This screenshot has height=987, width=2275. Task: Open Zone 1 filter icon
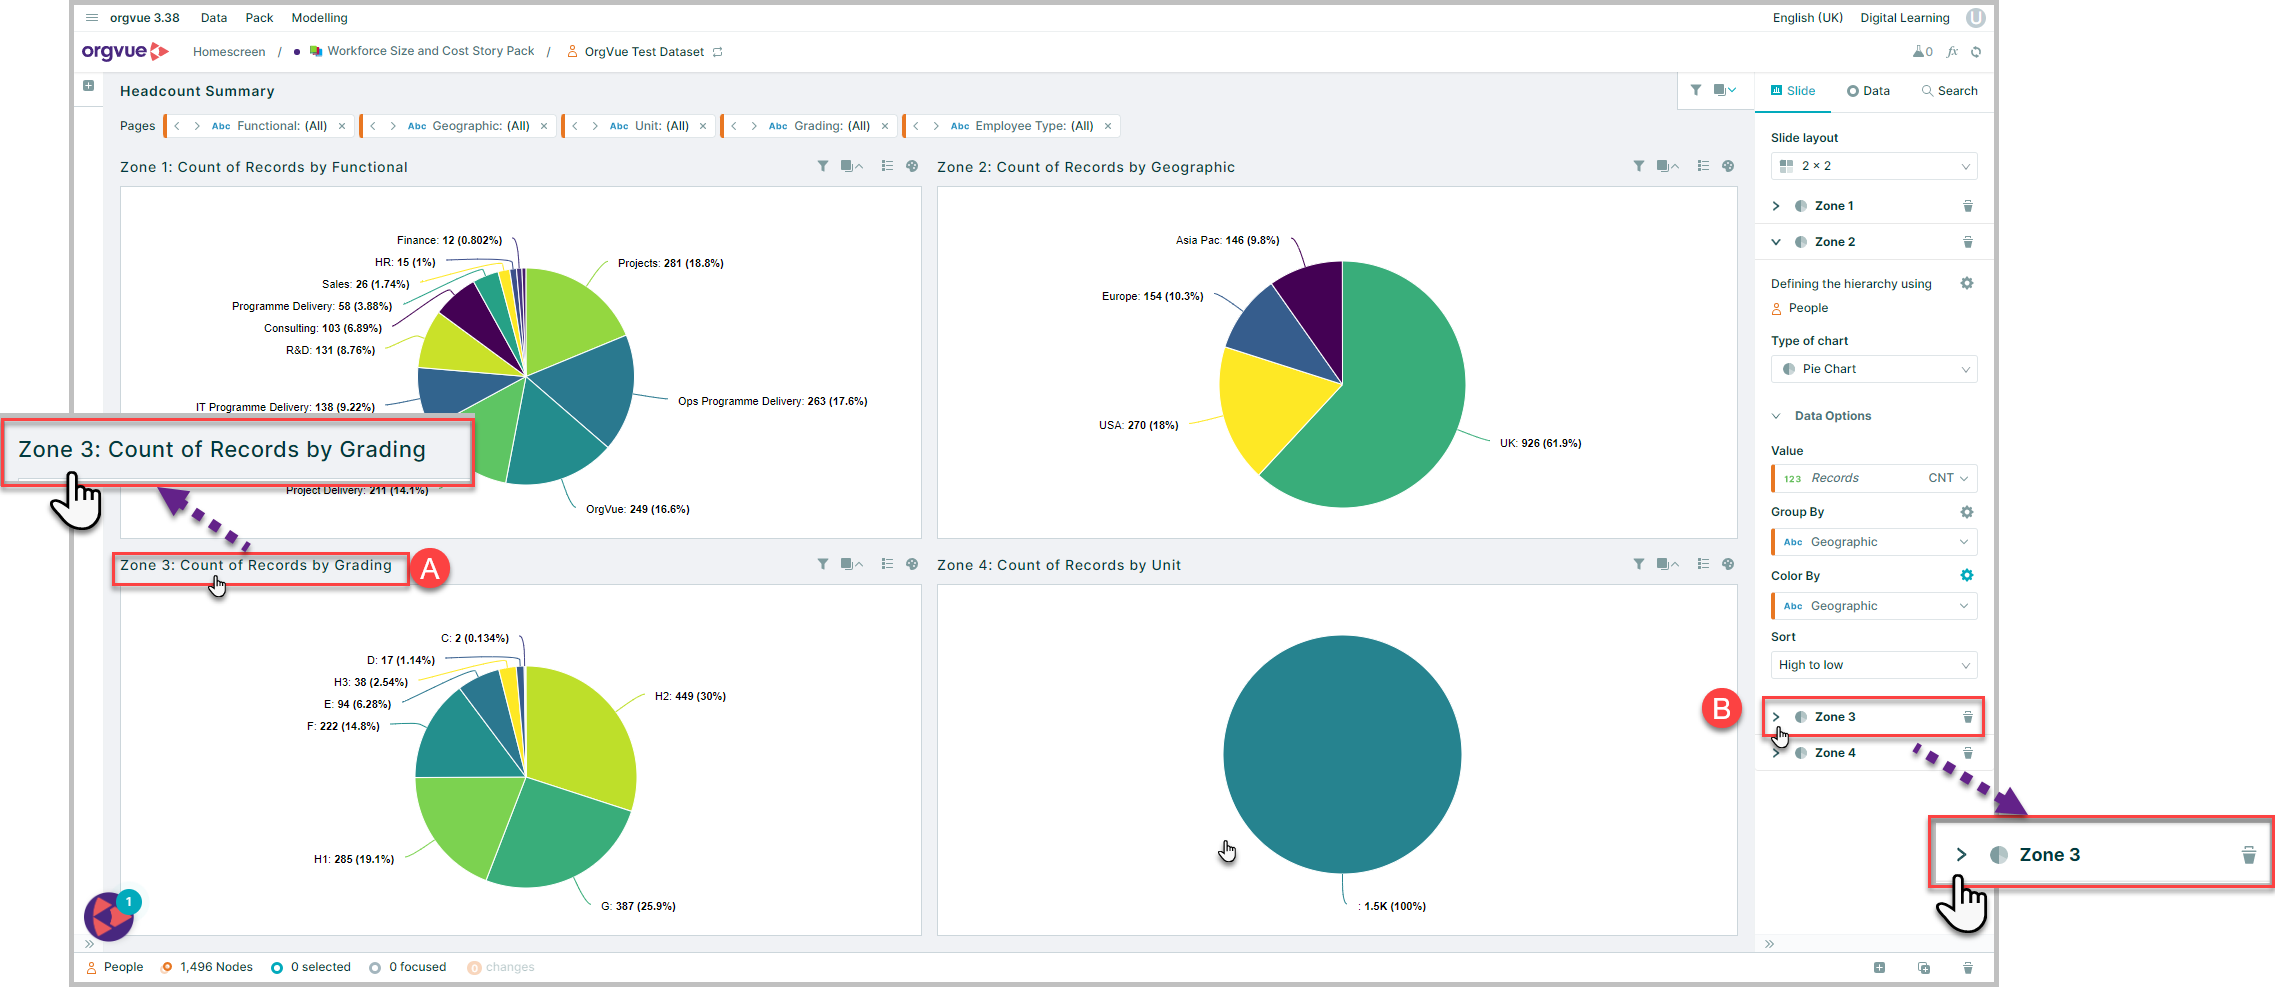click(x=822, y=166)
